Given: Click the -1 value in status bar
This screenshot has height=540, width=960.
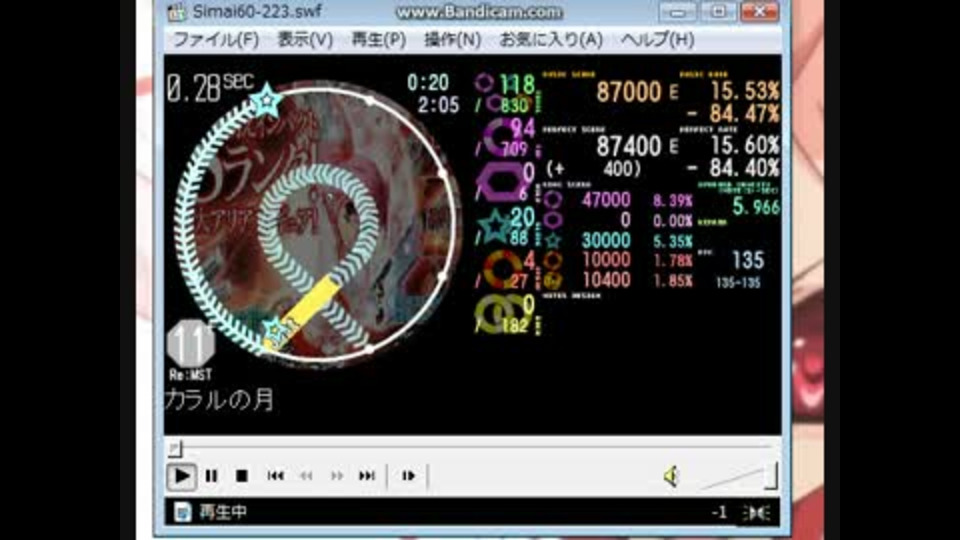Looking at the screenshot, I should pyautogui.click(x=719, y=512).
